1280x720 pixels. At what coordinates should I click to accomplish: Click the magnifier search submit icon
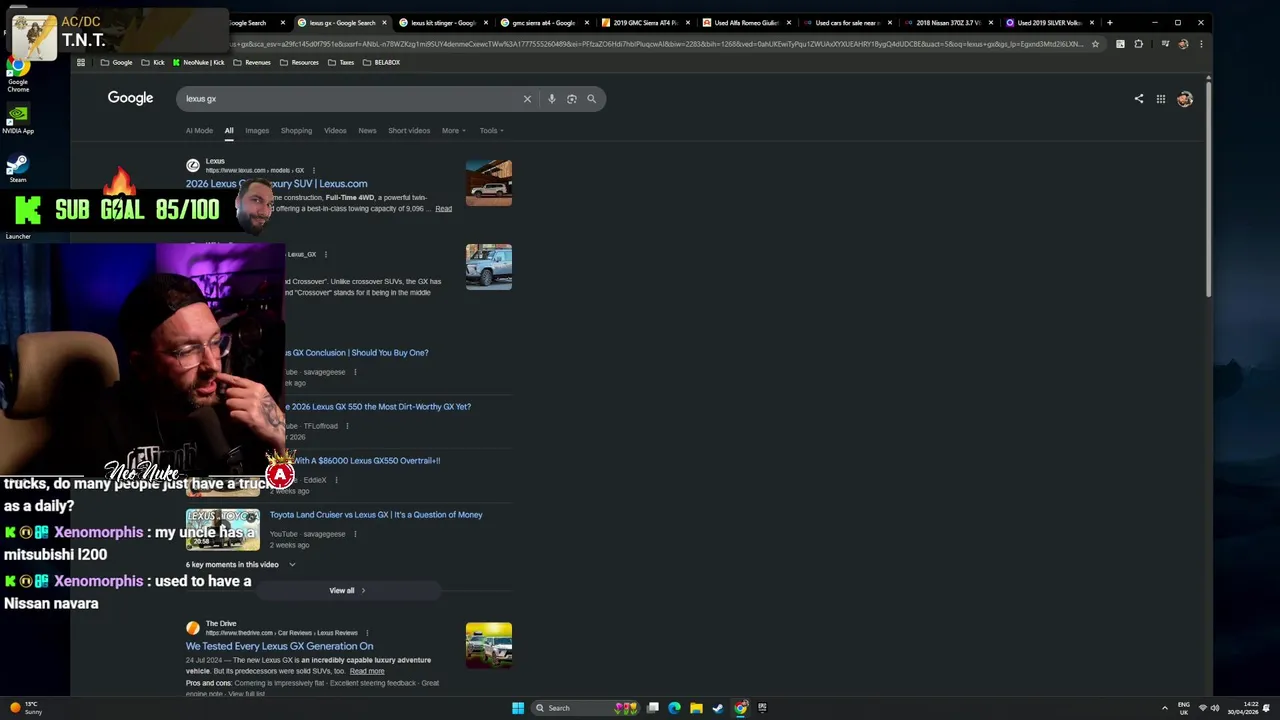tap(591, 99)
